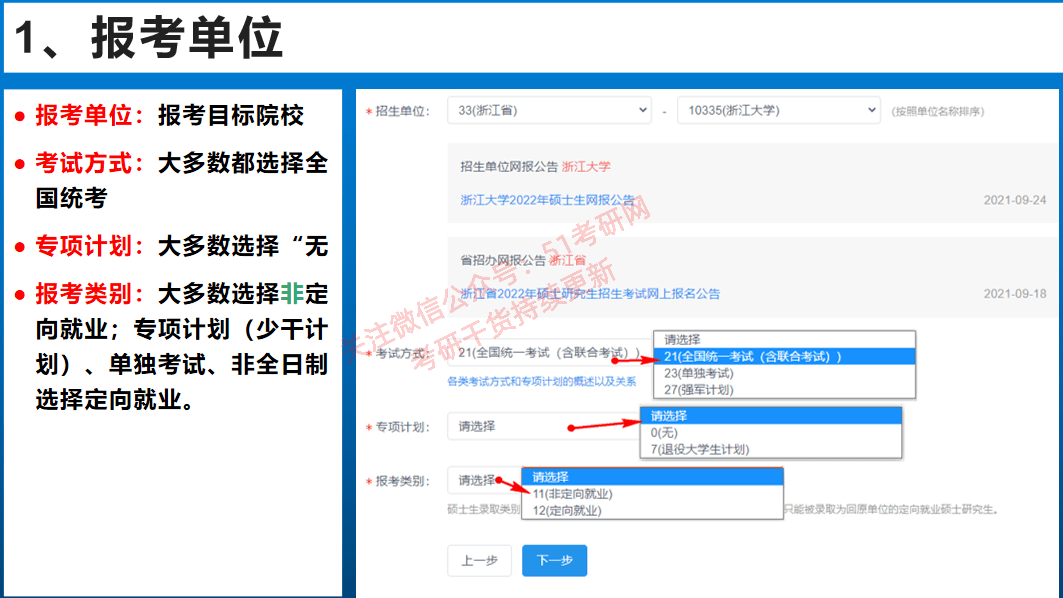Click the 考试方式 bullet text

182,180
